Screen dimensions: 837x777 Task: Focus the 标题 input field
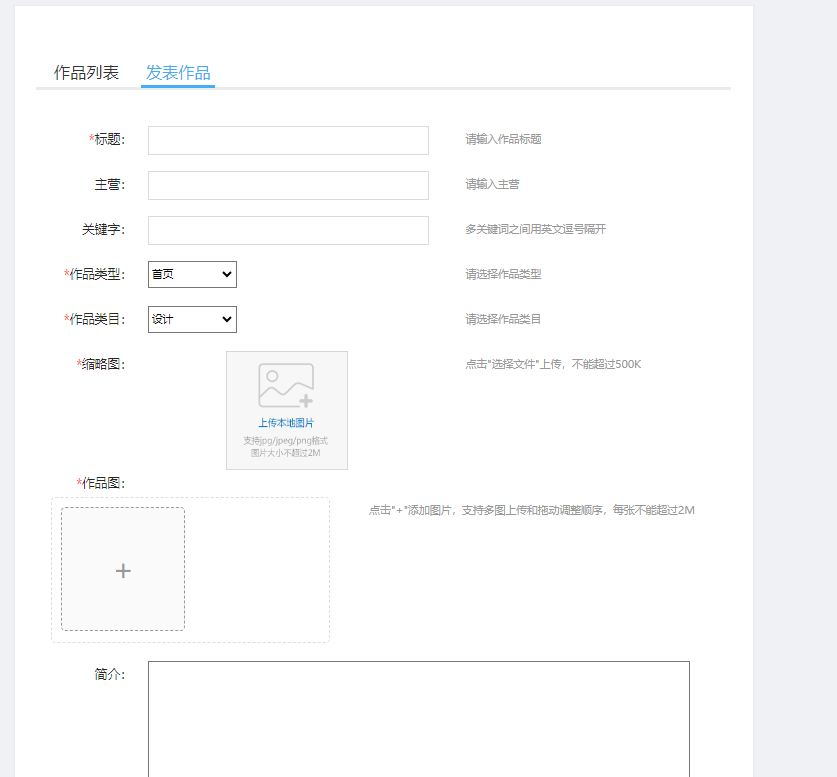tap(288, 140)
